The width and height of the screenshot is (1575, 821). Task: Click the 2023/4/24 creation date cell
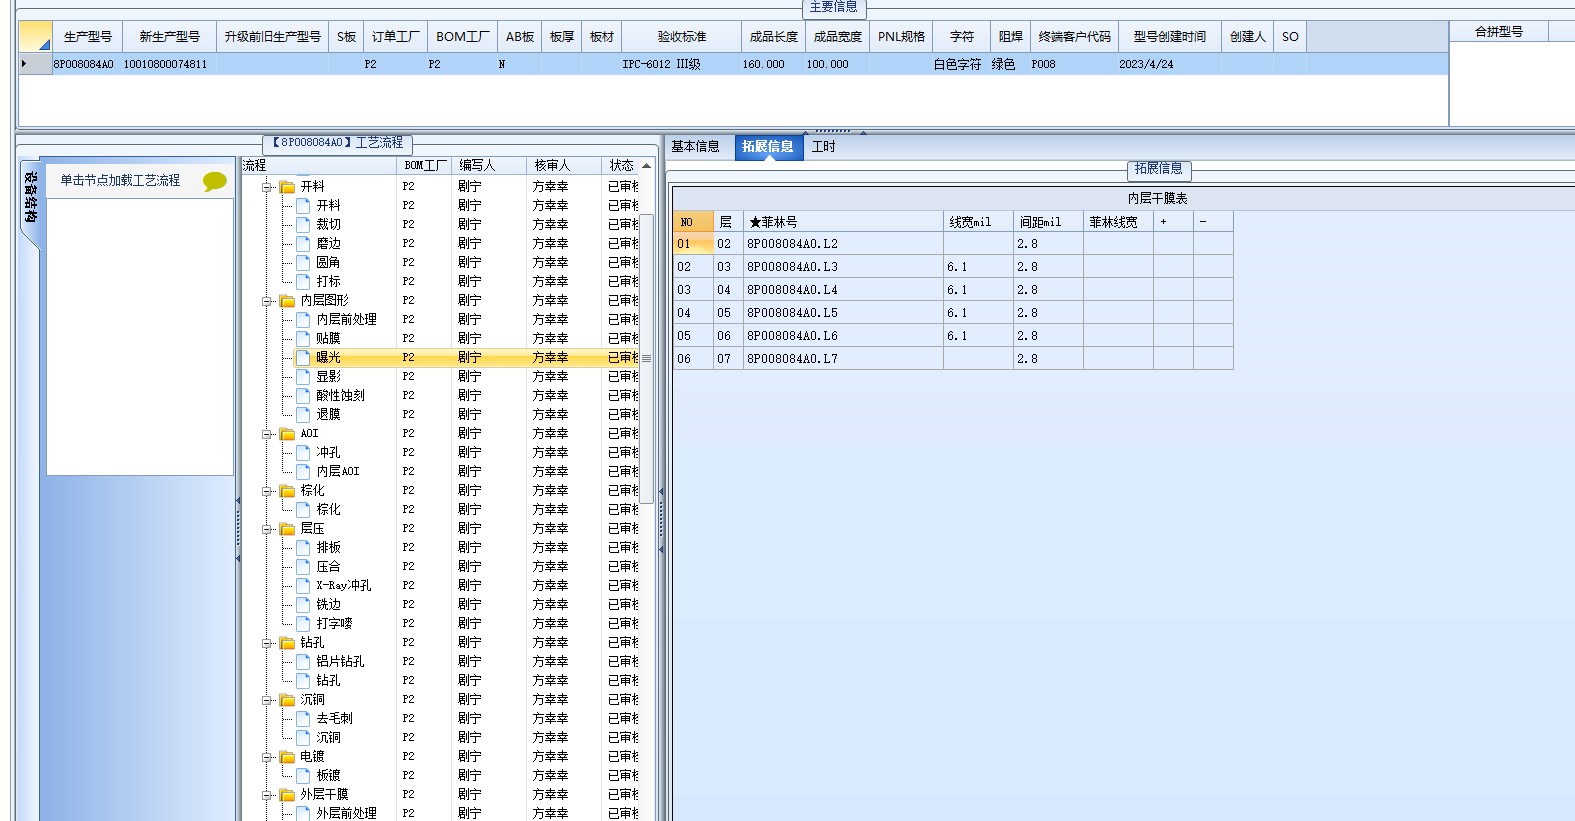(x=1169, y=64)
